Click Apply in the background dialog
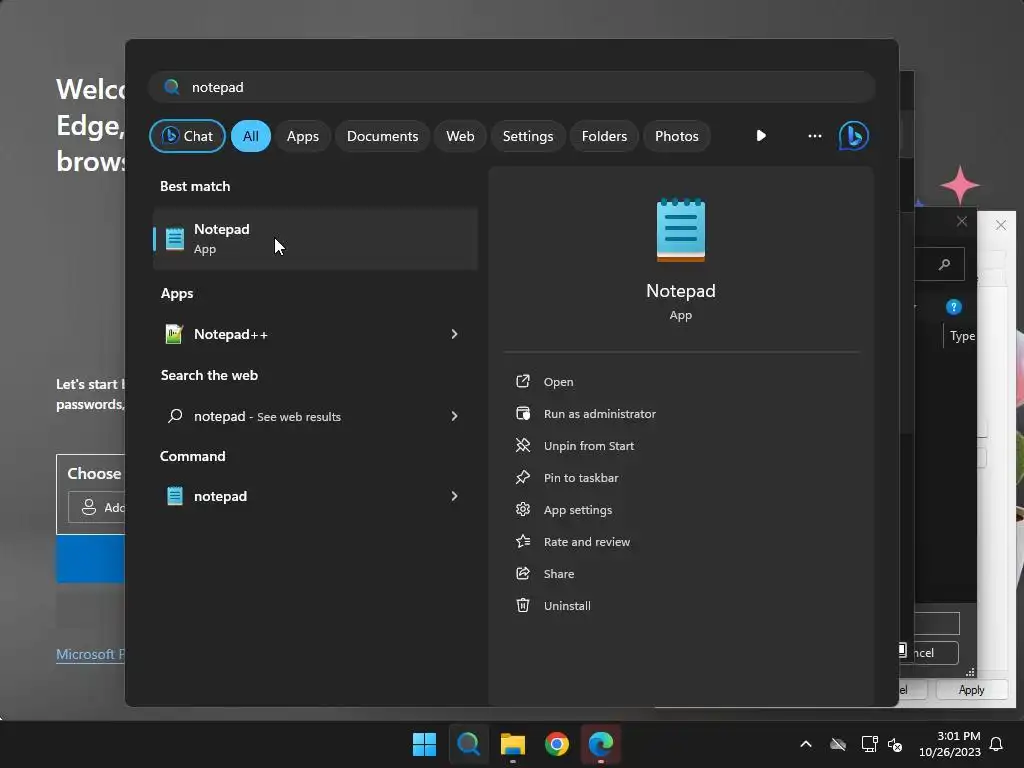 click(x=971, y=690)
